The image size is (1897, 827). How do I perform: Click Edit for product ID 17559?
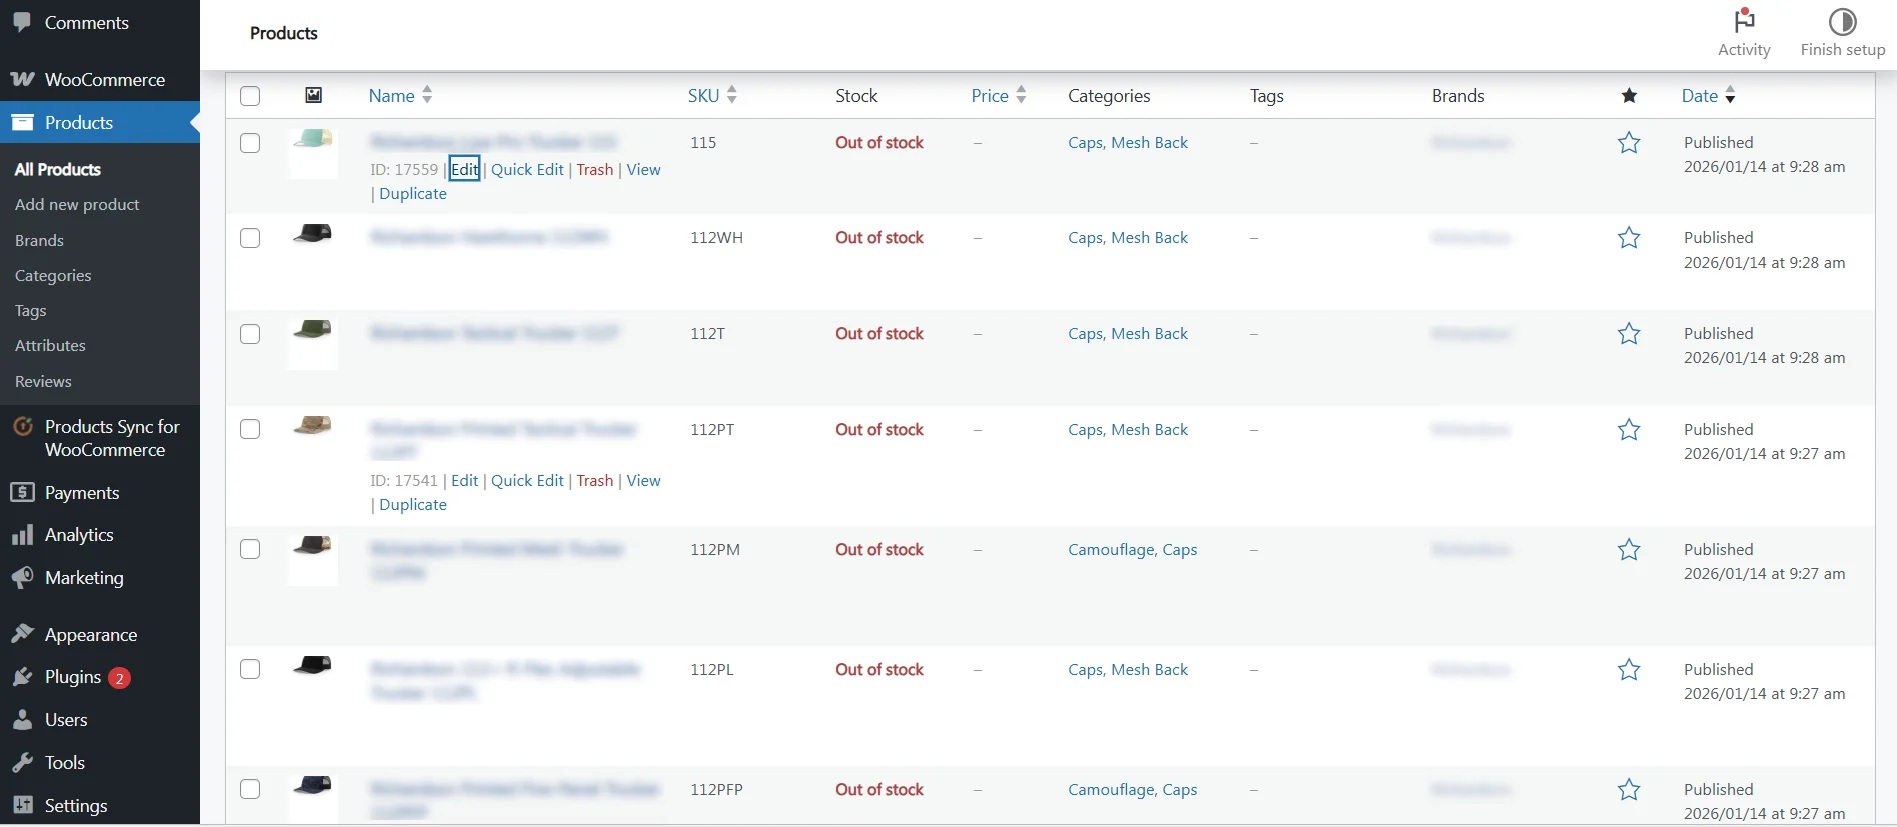click(464, 169)
